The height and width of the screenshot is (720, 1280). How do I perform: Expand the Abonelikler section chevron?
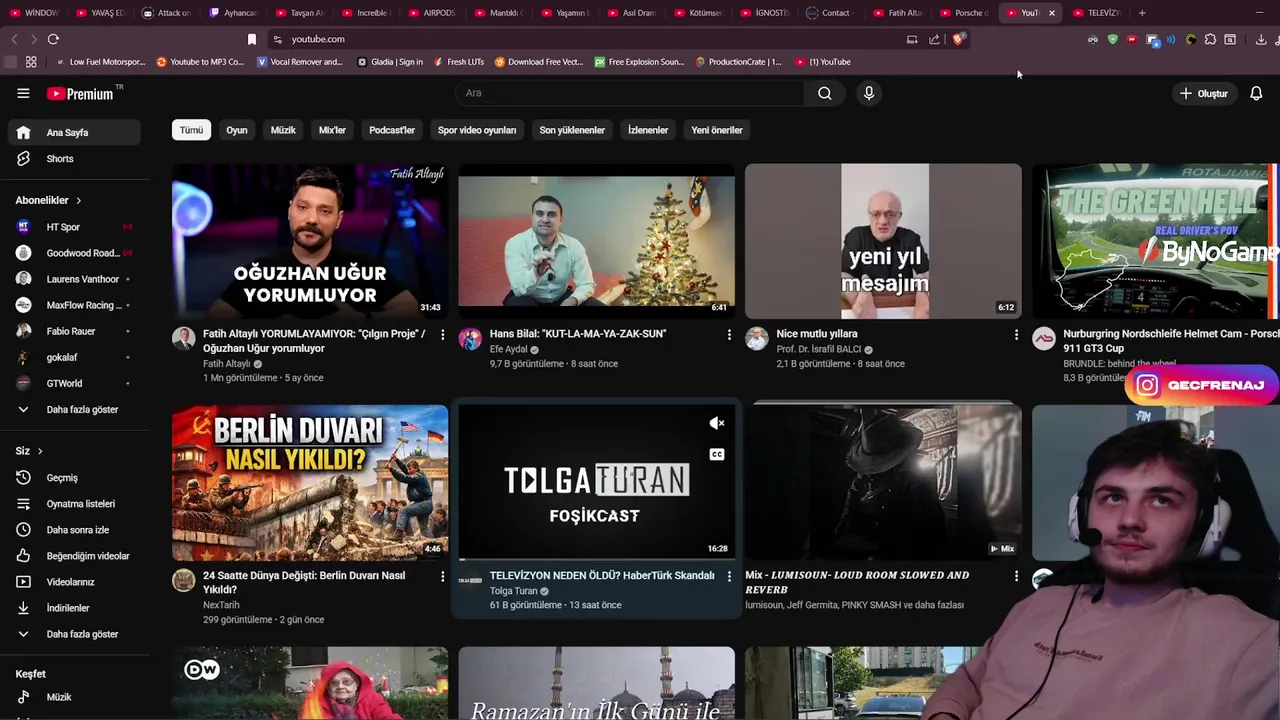78,201
